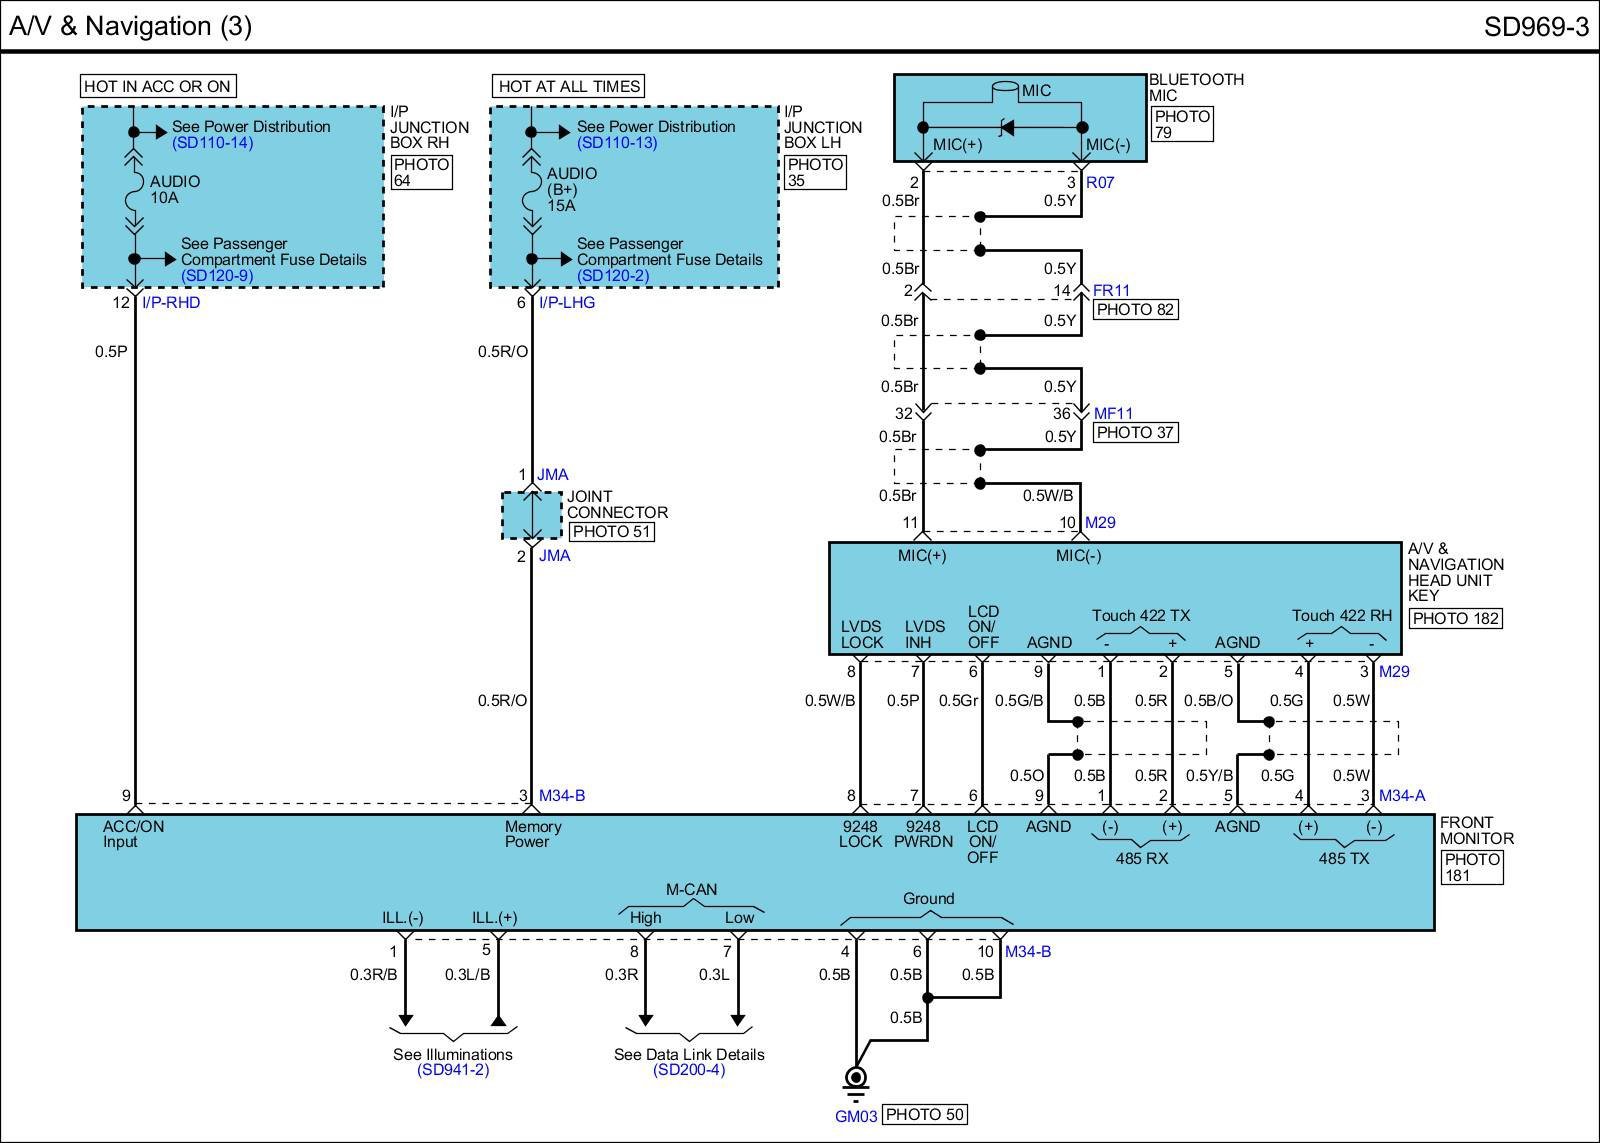Click the M-CAN High arrow below 0.3R

pyautogui.click(x=645, y=1020)
